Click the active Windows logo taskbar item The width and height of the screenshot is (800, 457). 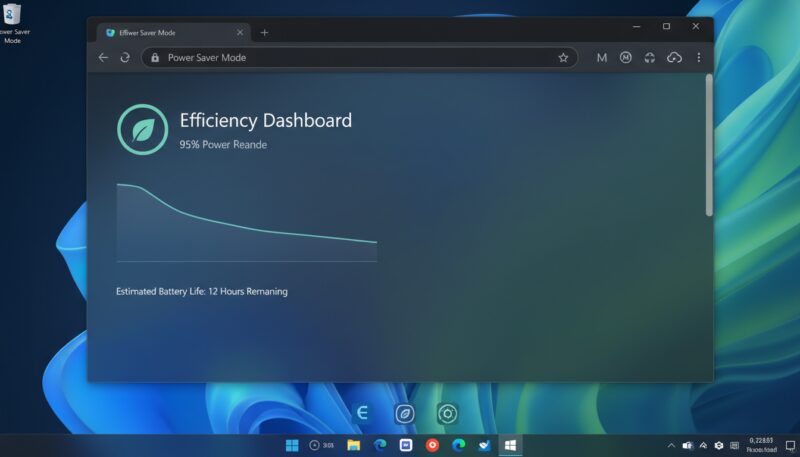(510, 445)
